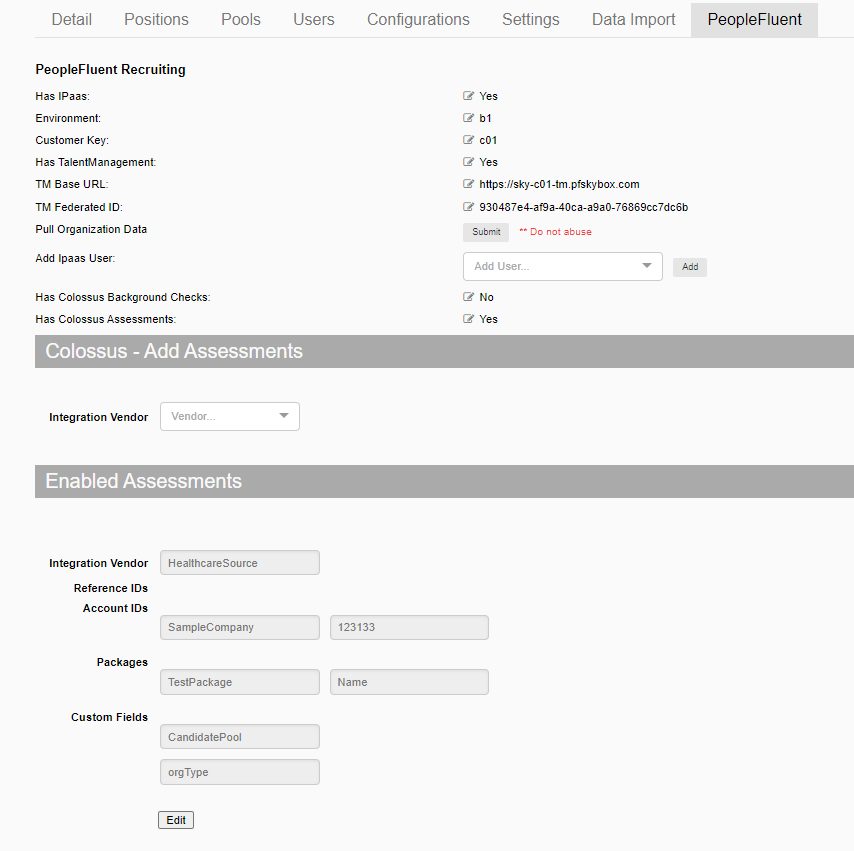
Task: Click the package Name field
Action: click(409, 682)
